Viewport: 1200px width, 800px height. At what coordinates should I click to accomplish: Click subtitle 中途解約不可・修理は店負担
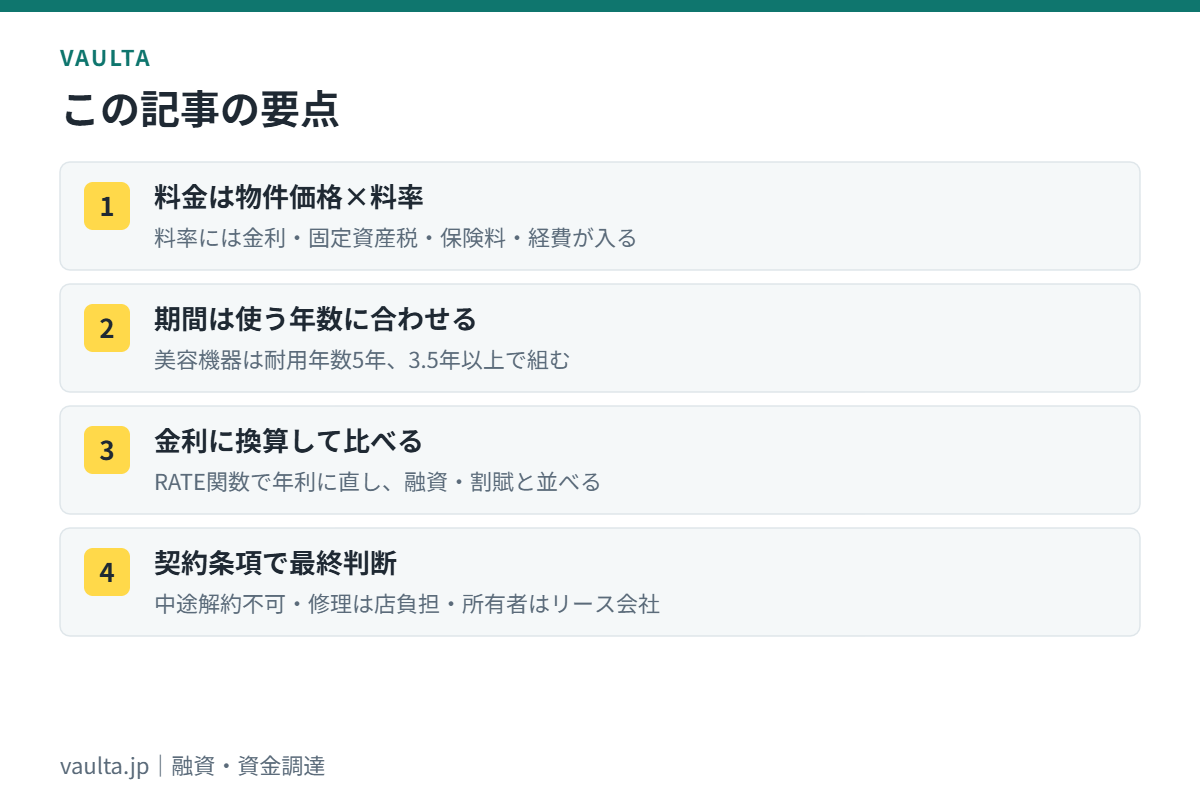click(407, 604)
